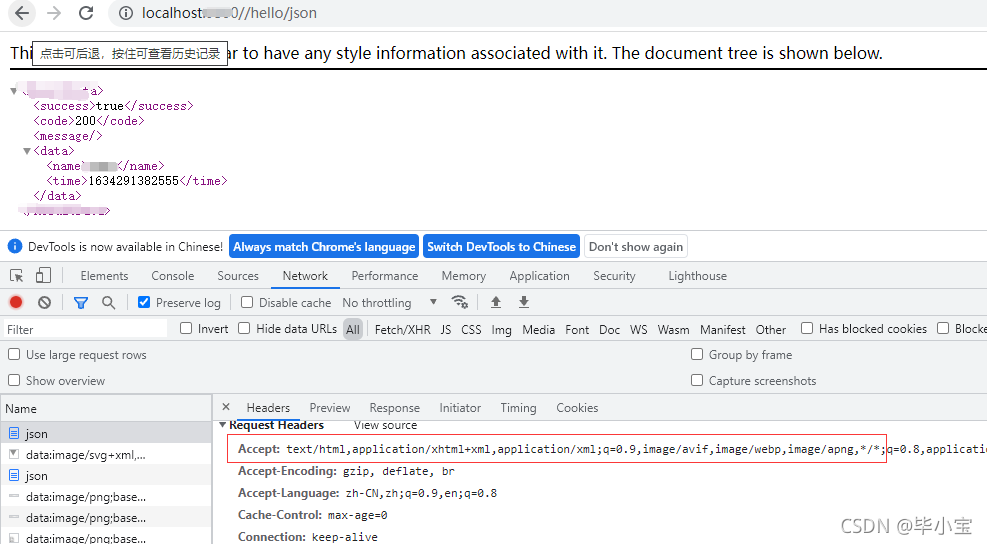987x544 pixels.
Task: Click export HAR download arrow icon
Action: pos(524,302)
